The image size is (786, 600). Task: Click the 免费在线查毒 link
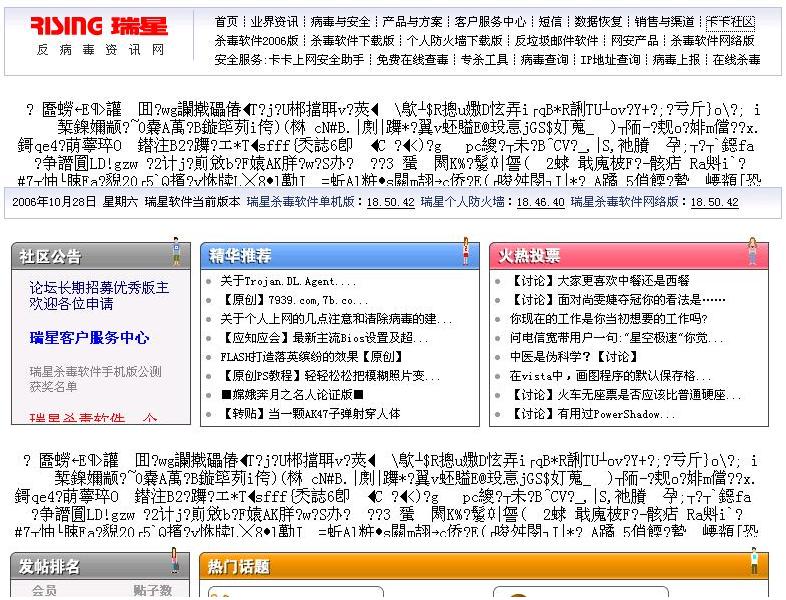[413, 60]
